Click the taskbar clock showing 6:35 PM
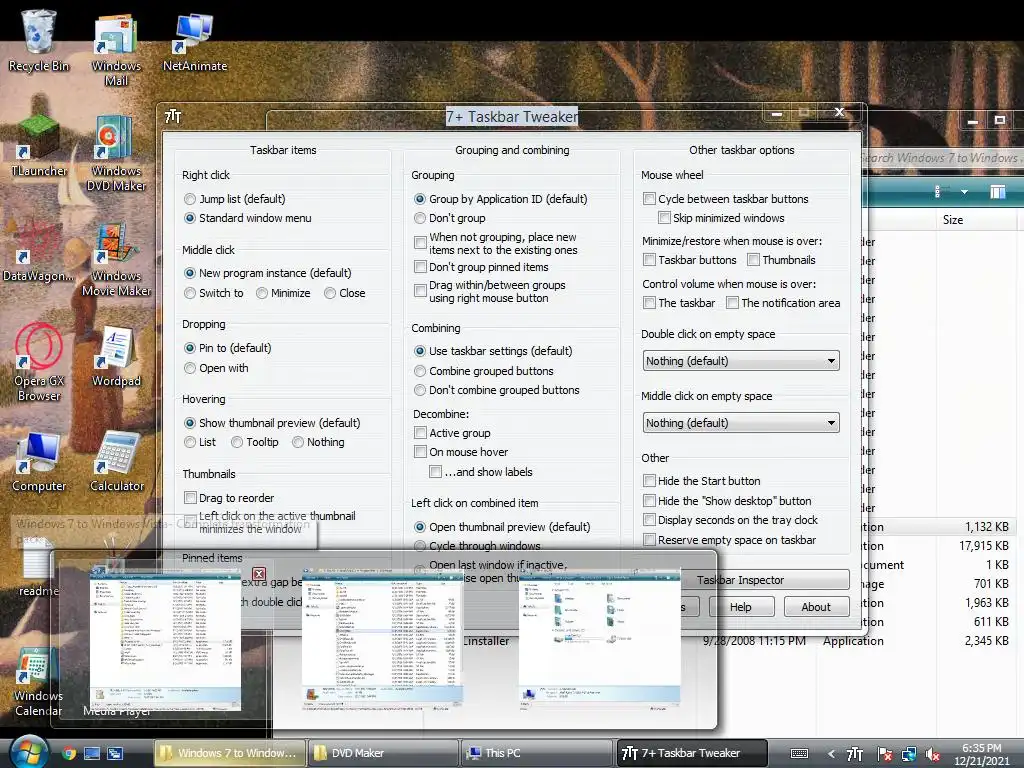The image size is (1024, 768). click(982, 754)
